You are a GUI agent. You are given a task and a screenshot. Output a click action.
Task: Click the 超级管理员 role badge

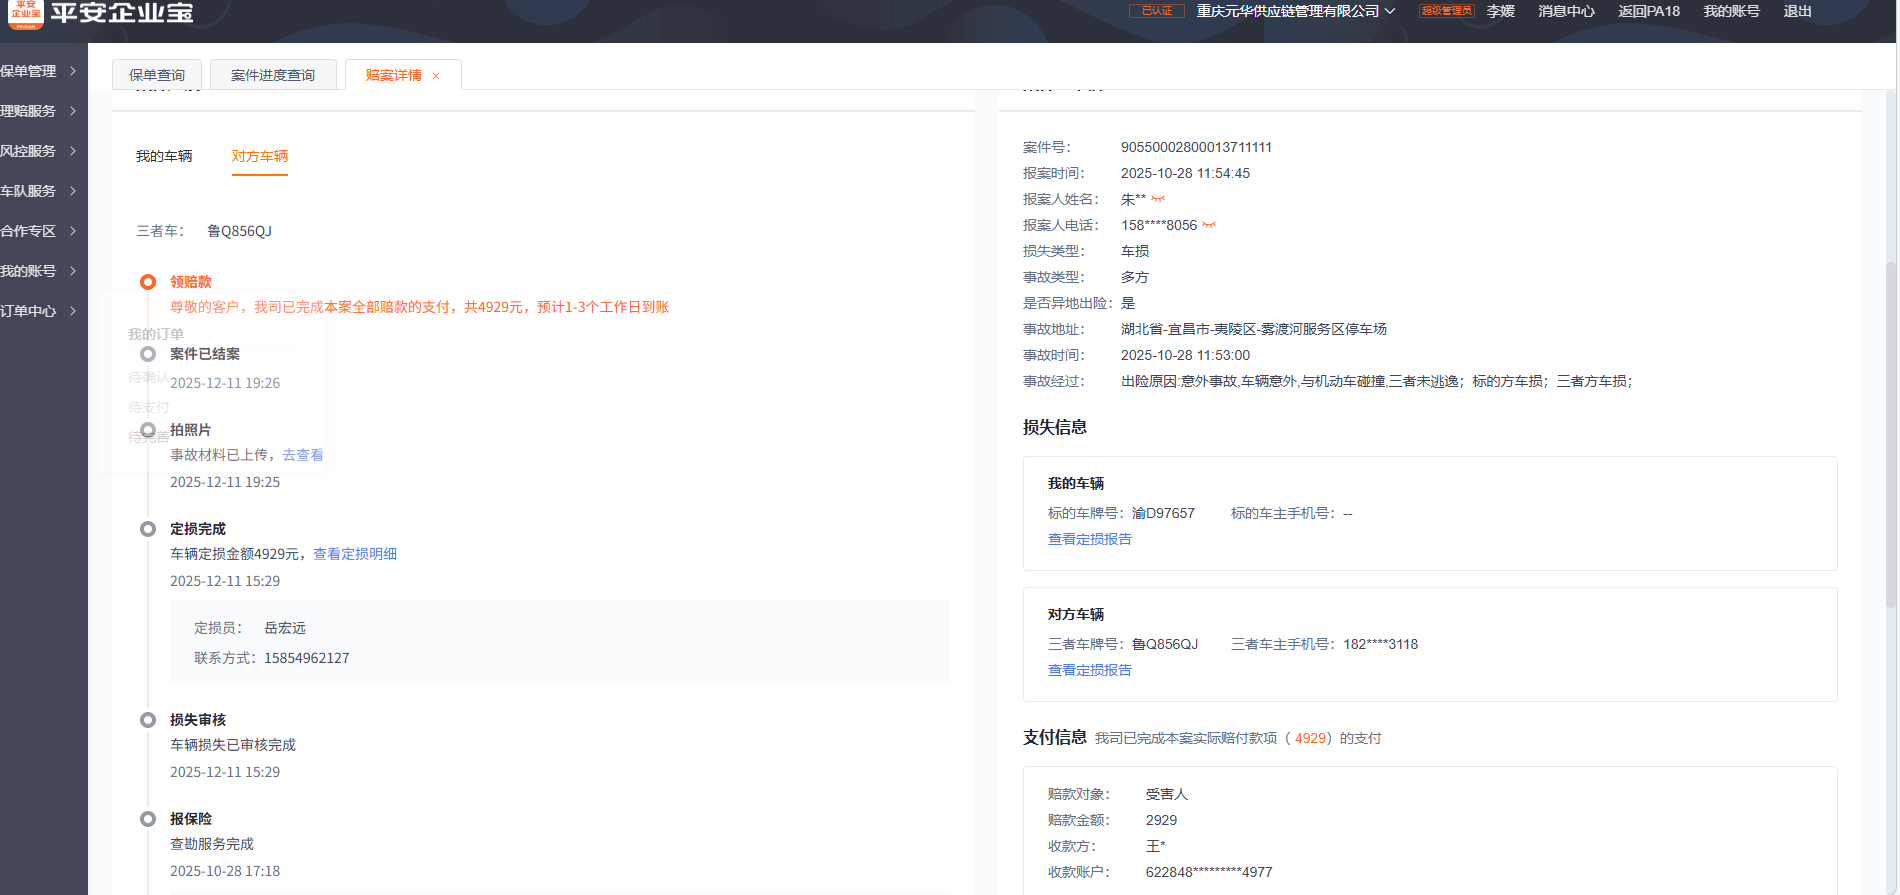pos(1446,11)
